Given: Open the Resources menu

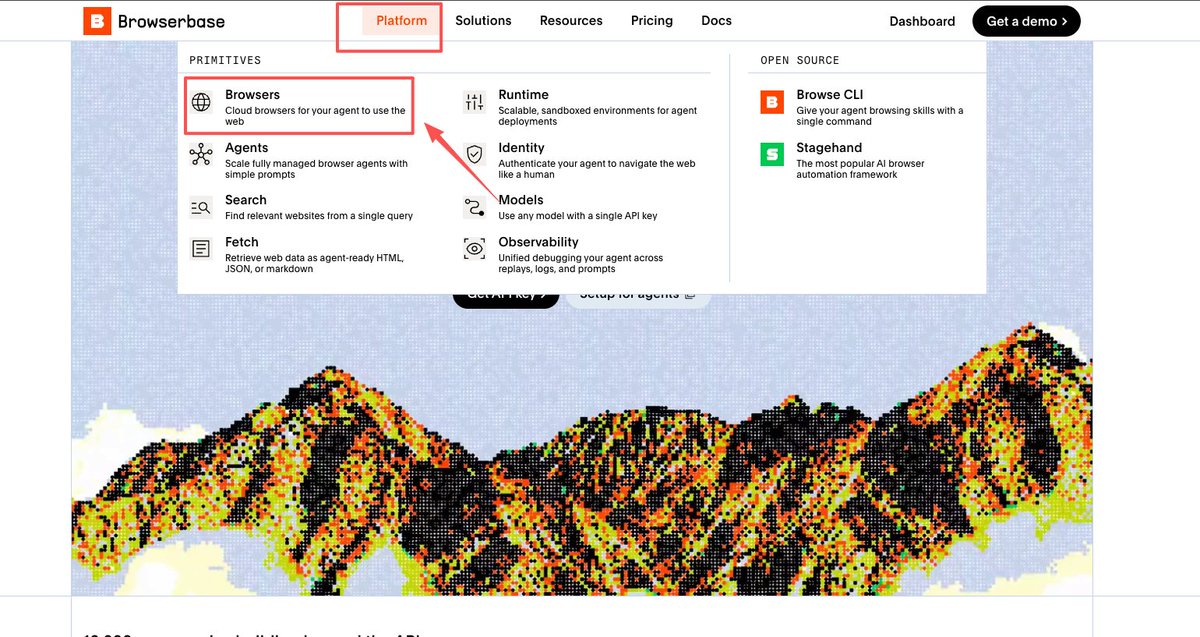Looking at the screenshot, I should 571,20.
